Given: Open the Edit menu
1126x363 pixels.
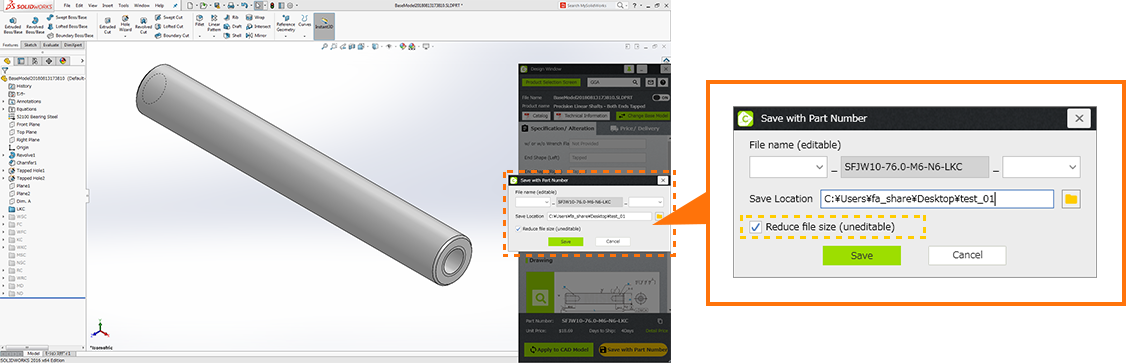Looking at the screenshot, I should point(79,5).
